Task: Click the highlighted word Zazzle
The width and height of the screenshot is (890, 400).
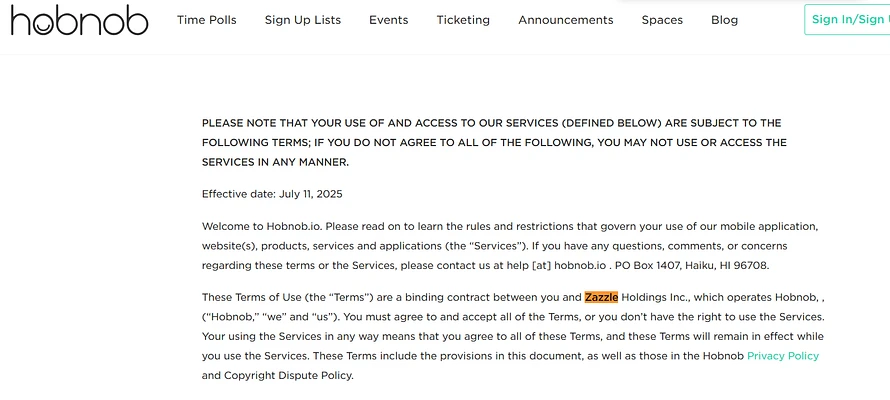Action: coord(601,297)
